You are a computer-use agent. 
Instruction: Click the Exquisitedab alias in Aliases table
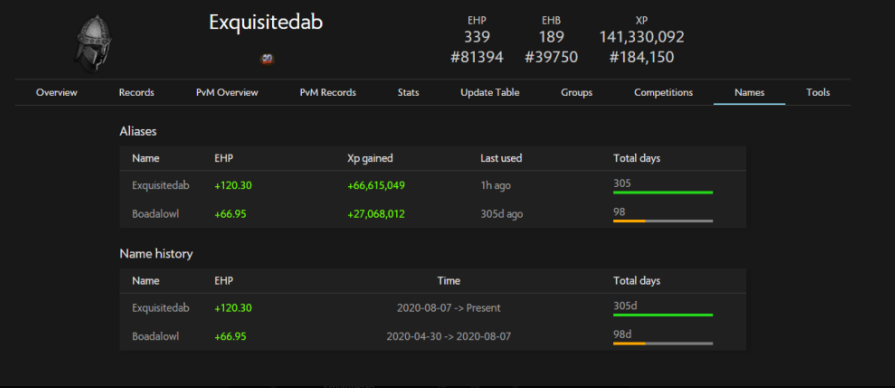coord(160,185)
